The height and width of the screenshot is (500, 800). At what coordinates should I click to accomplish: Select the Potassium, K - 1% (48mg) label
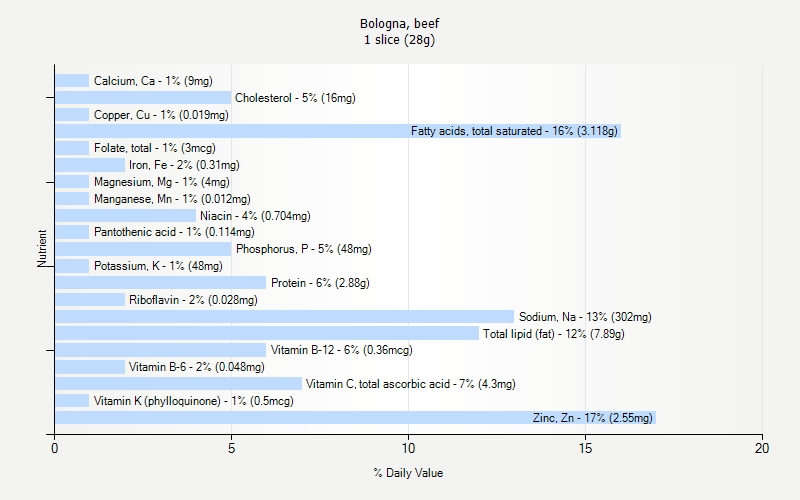pyautogui.click(x=158, y=266)
